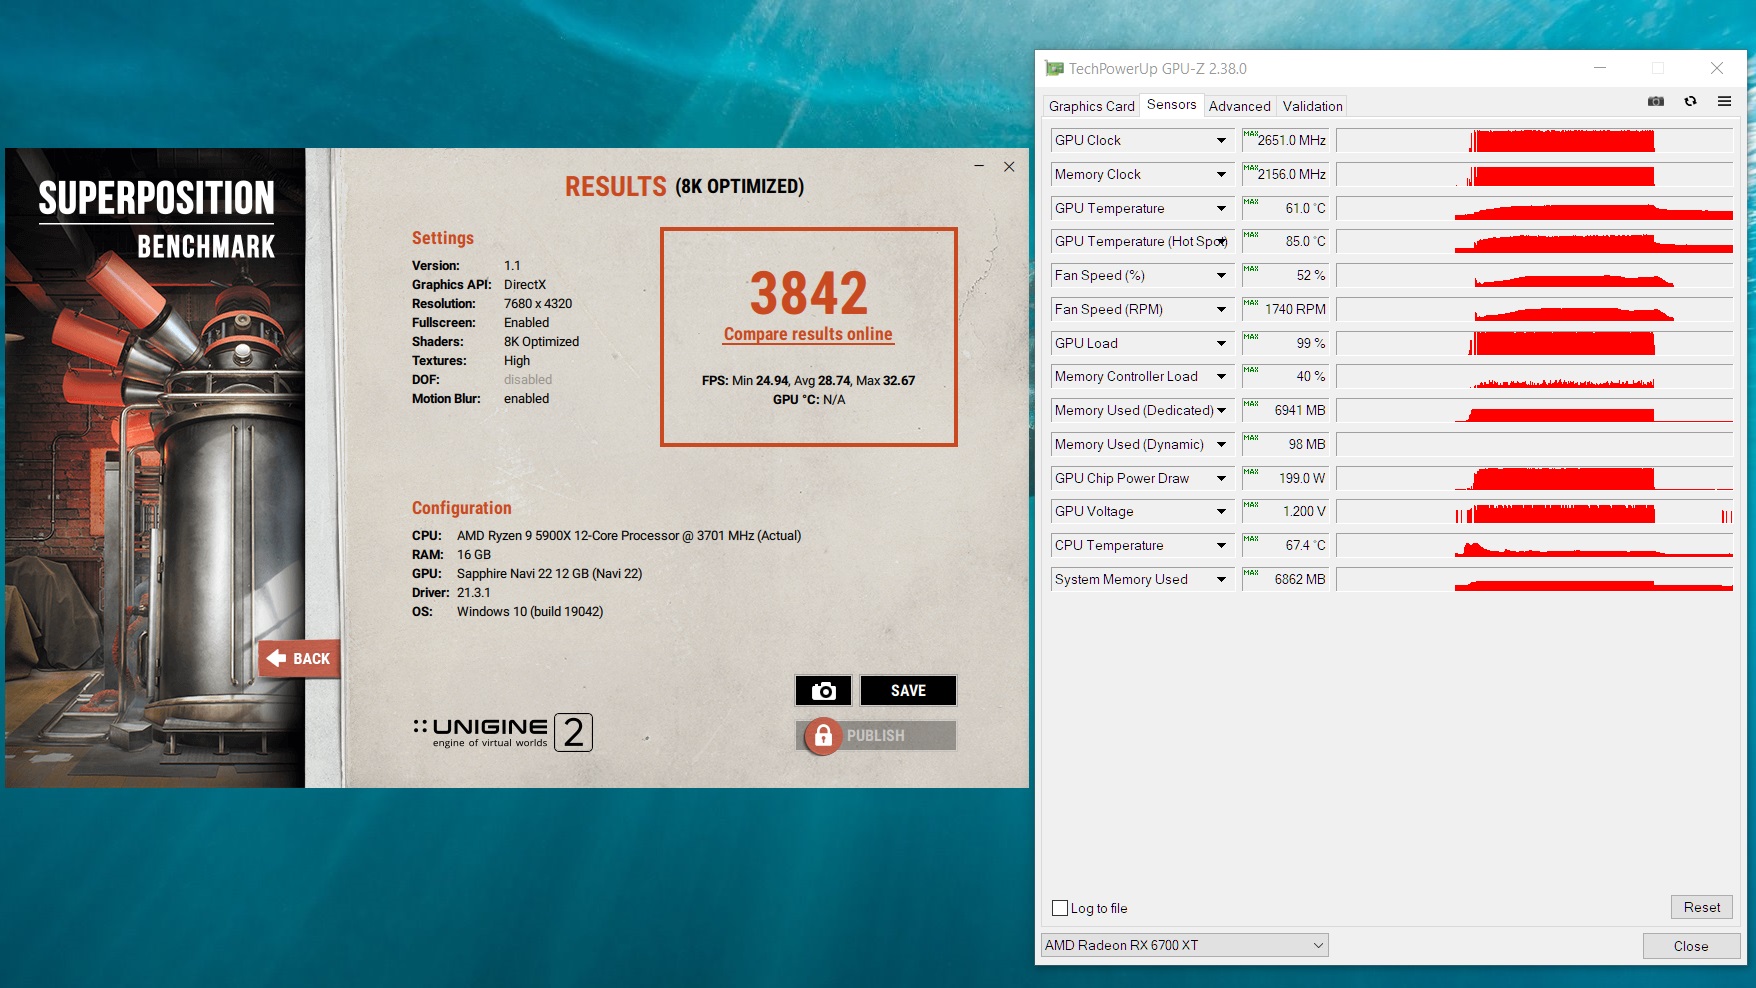Open the GPU Clock sensor dropdown
Screen dimensions: 1756x988
pos(1221,140)
